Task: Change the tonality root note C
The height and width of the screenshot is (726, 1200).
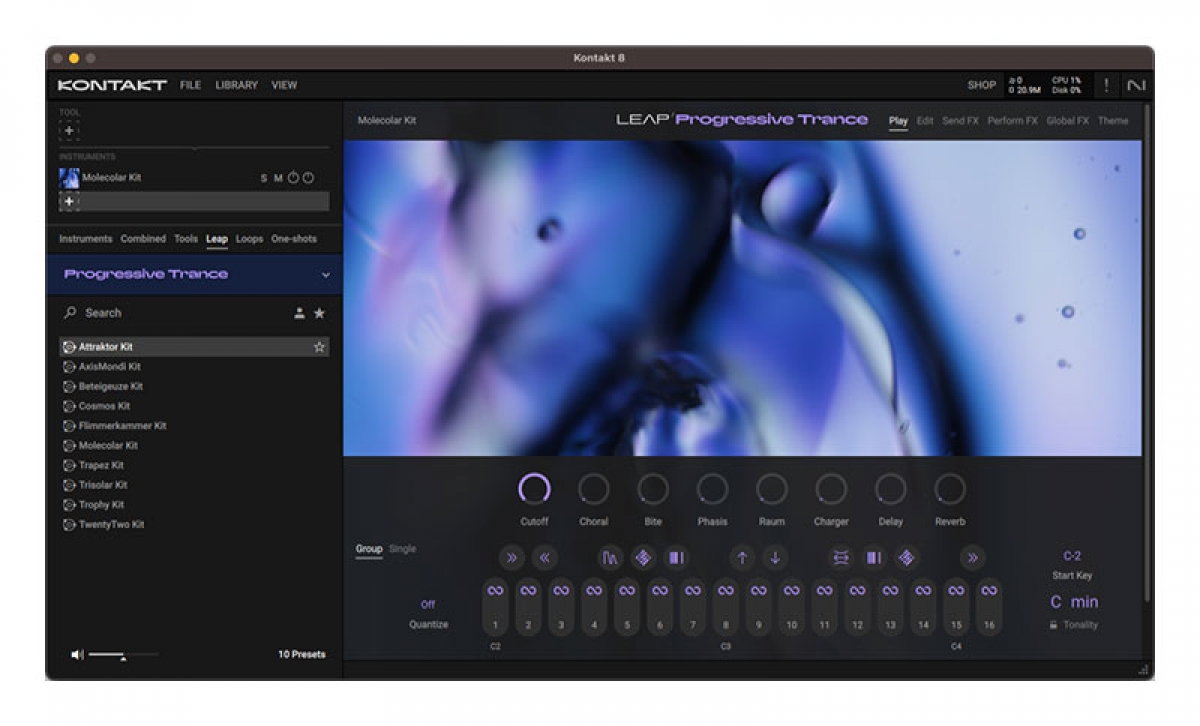Action: coord(1056,602)
